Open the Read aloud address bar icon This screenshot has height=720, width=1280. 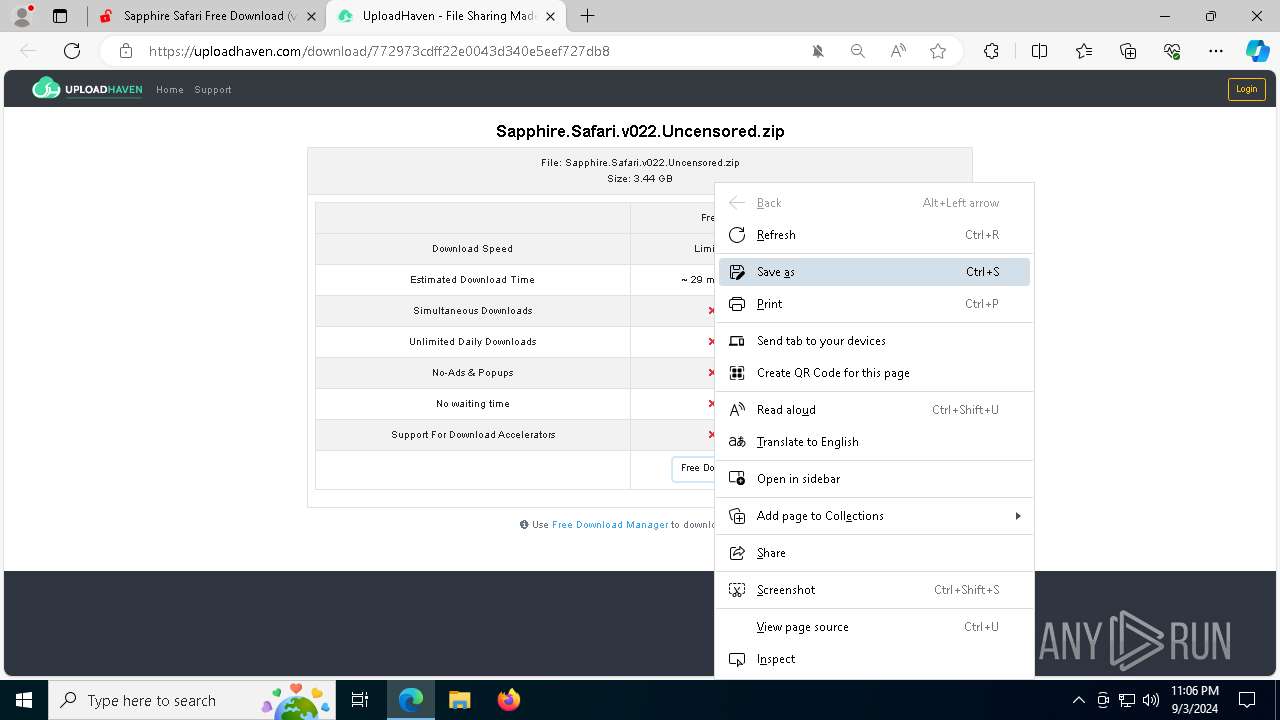[898, 51]
